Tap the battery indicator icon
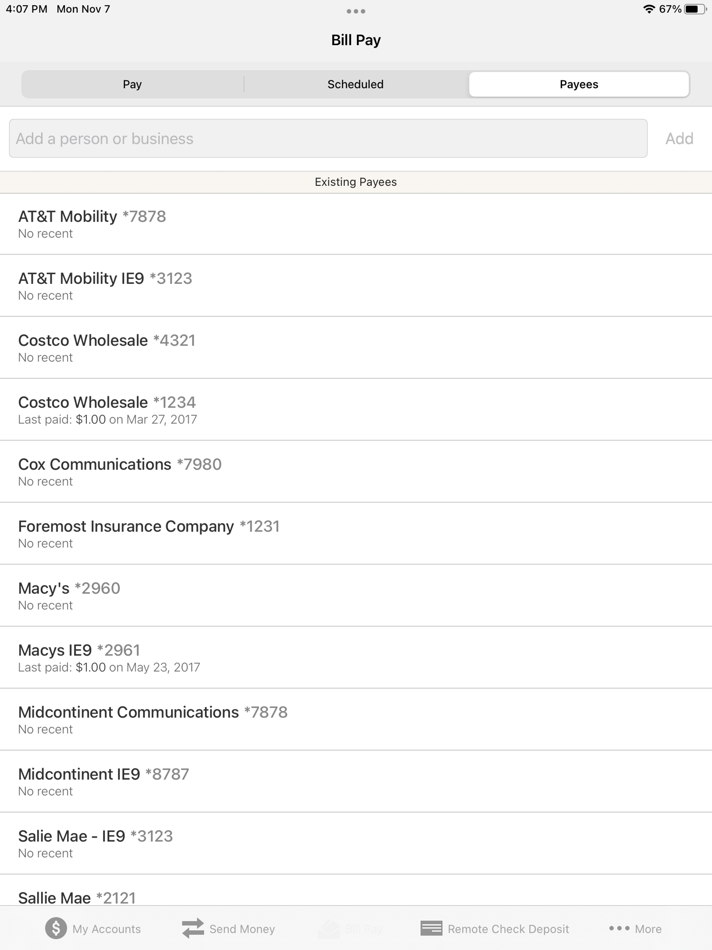712x950 pixels. [695, 9]
